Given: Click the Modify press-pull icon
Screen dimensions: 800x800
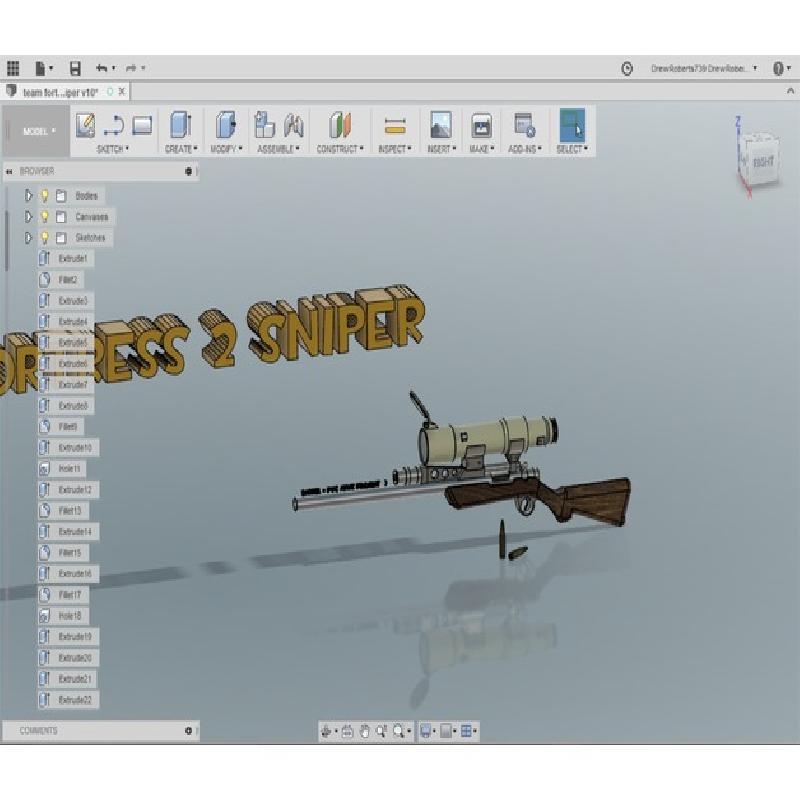Looking at the screenshot, I should (226, 125).
